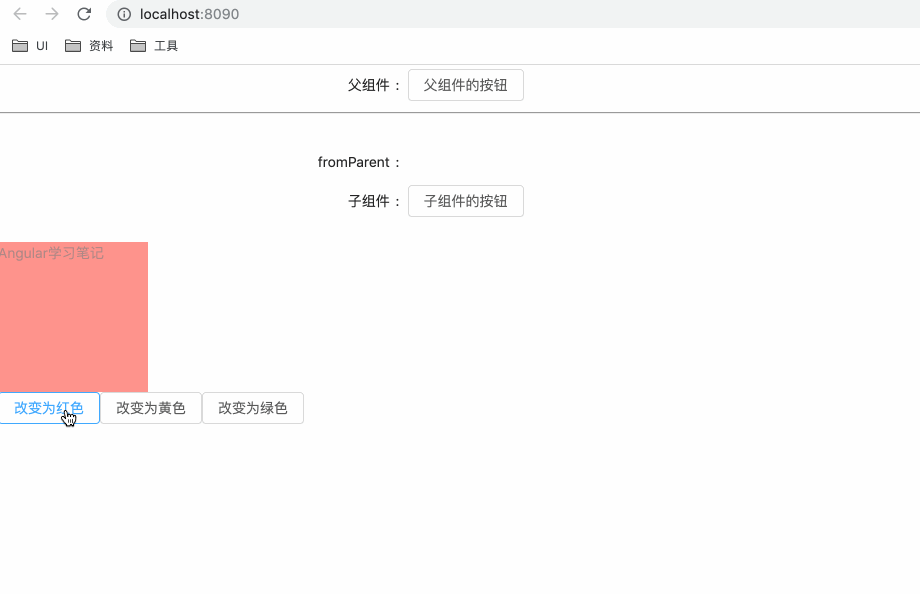
Task: Click the pink Angular学习笔记 box
Action: point(73,316)
